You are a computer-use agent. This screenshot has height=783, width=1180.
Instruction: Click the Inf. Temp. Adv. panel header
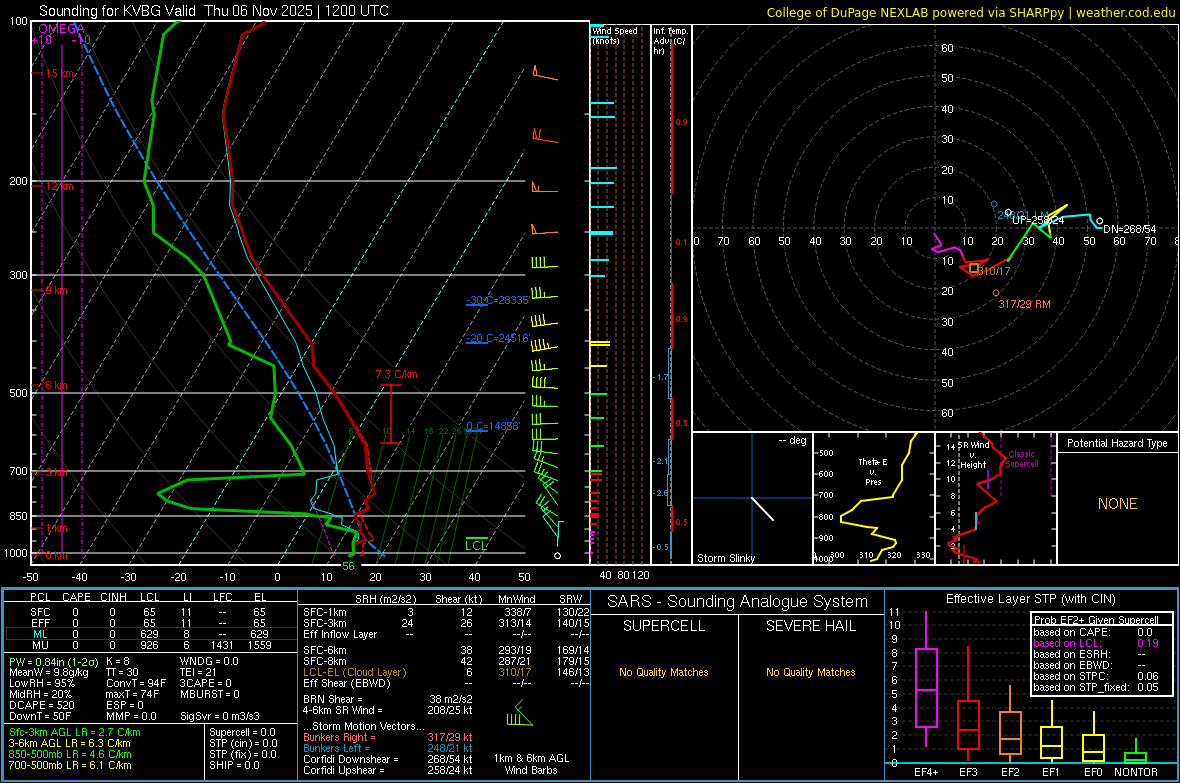(x=670, y=41)
